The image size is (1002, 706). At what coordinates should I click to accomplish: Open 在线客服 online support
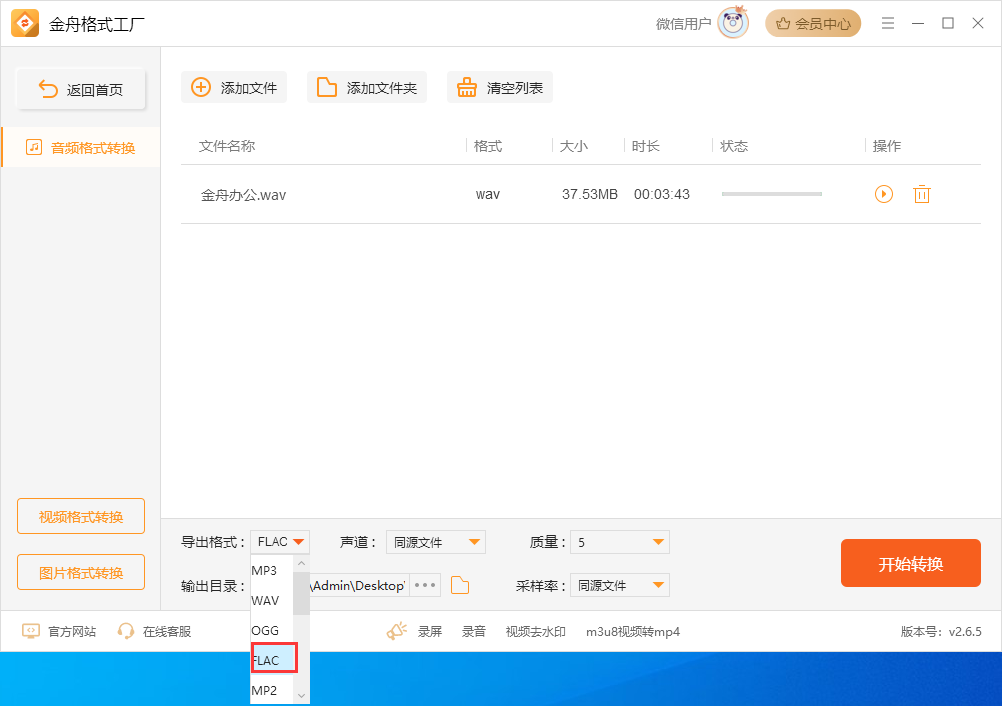[x=167, y=631]
